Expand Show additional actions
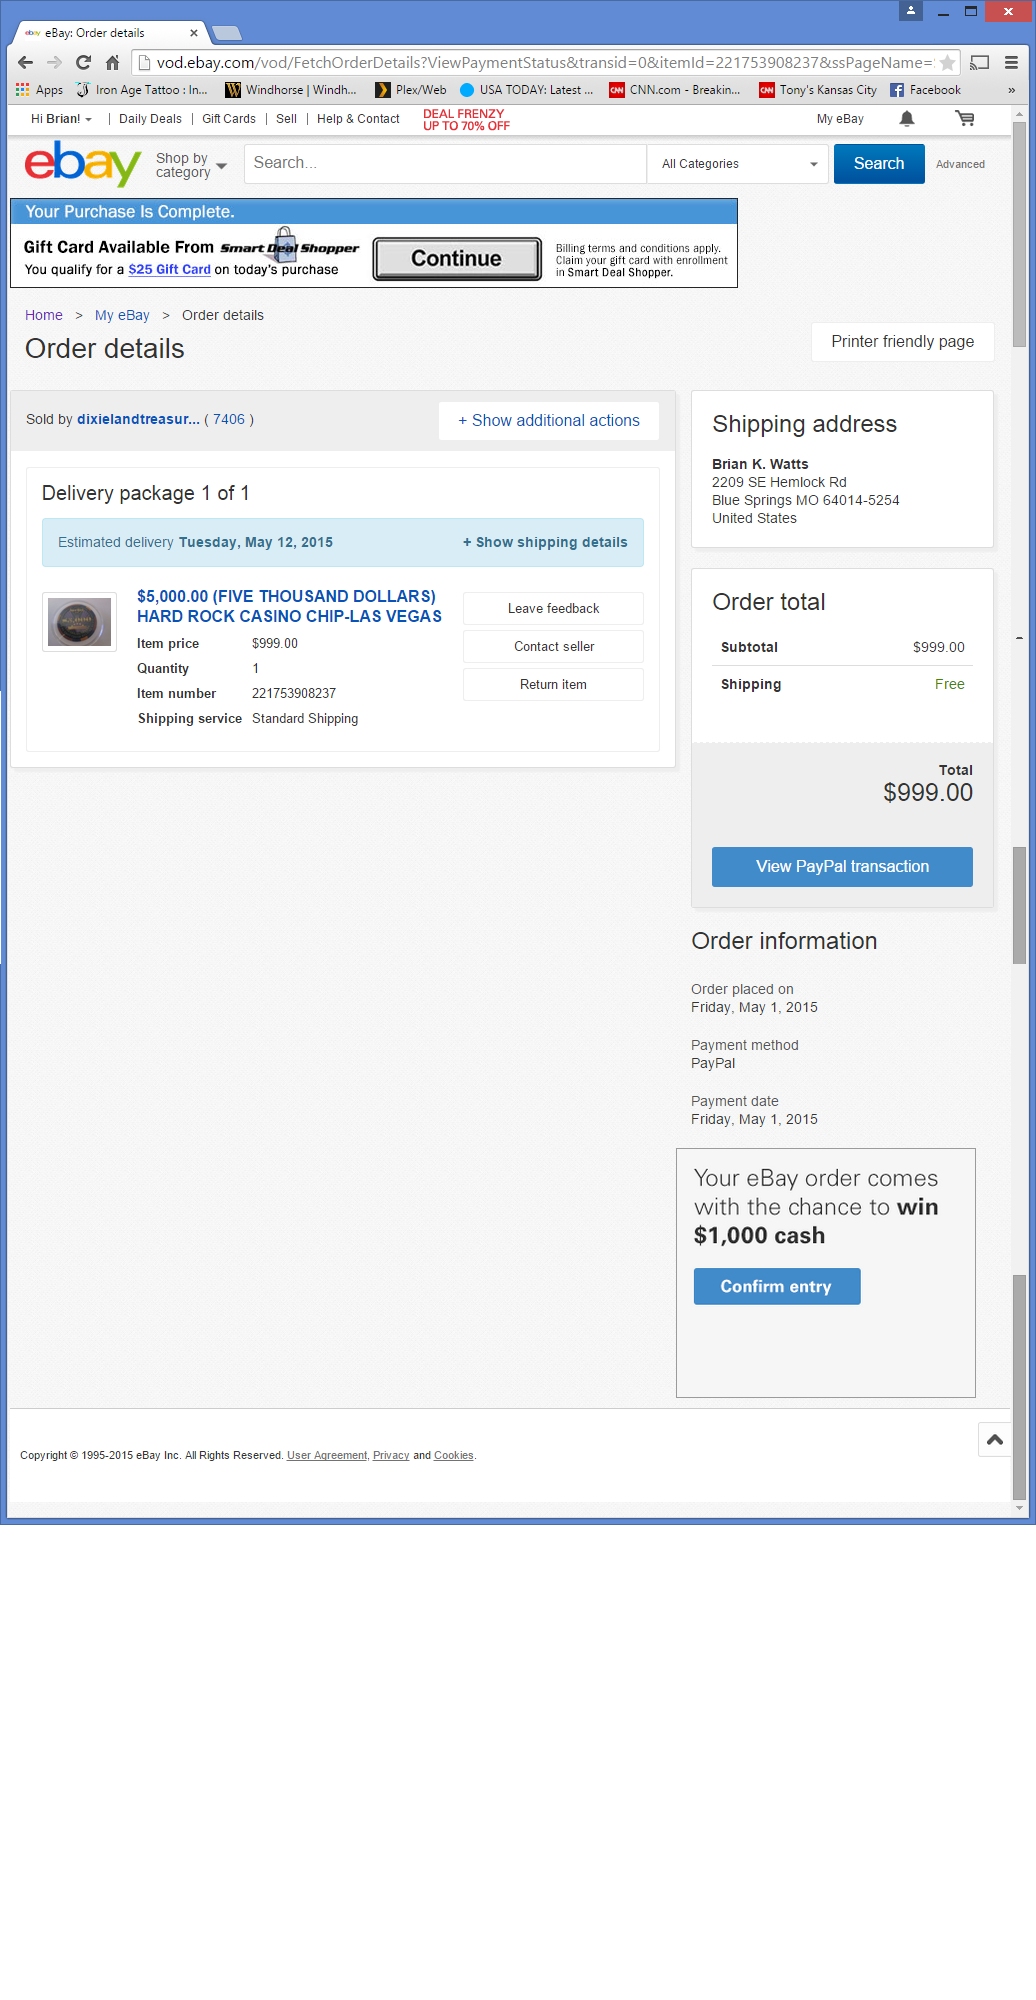 pos(549,421)
